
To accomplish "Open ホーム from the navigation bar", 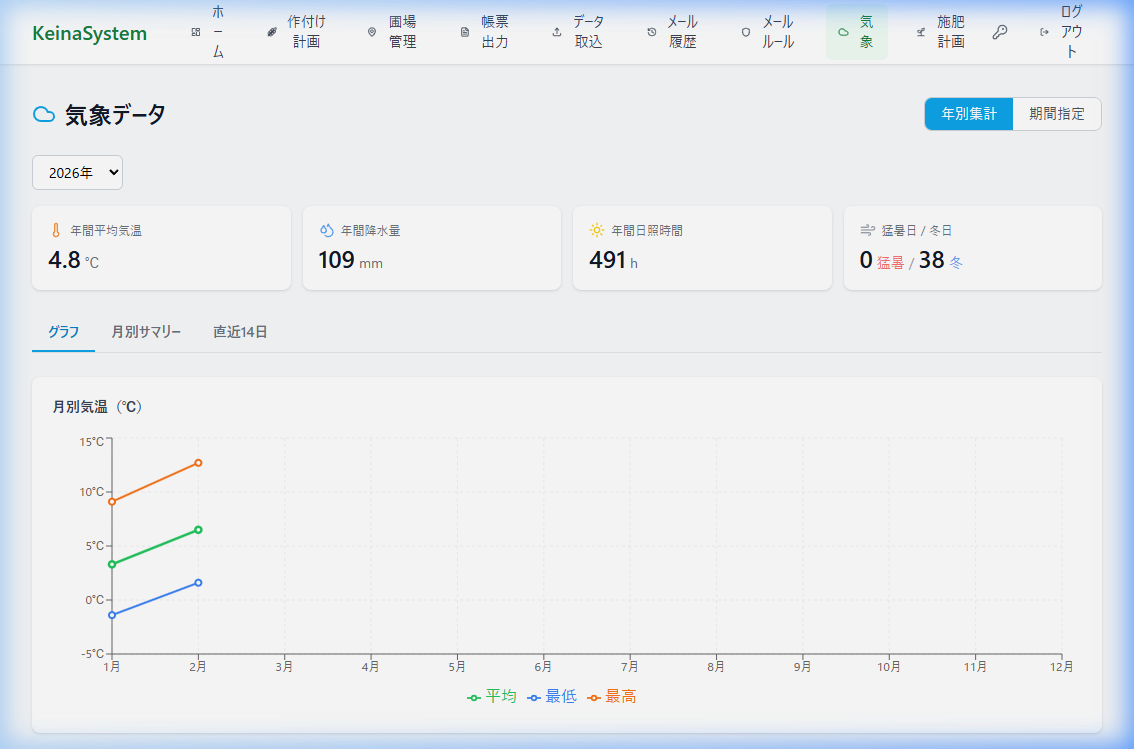I will 208,32.
